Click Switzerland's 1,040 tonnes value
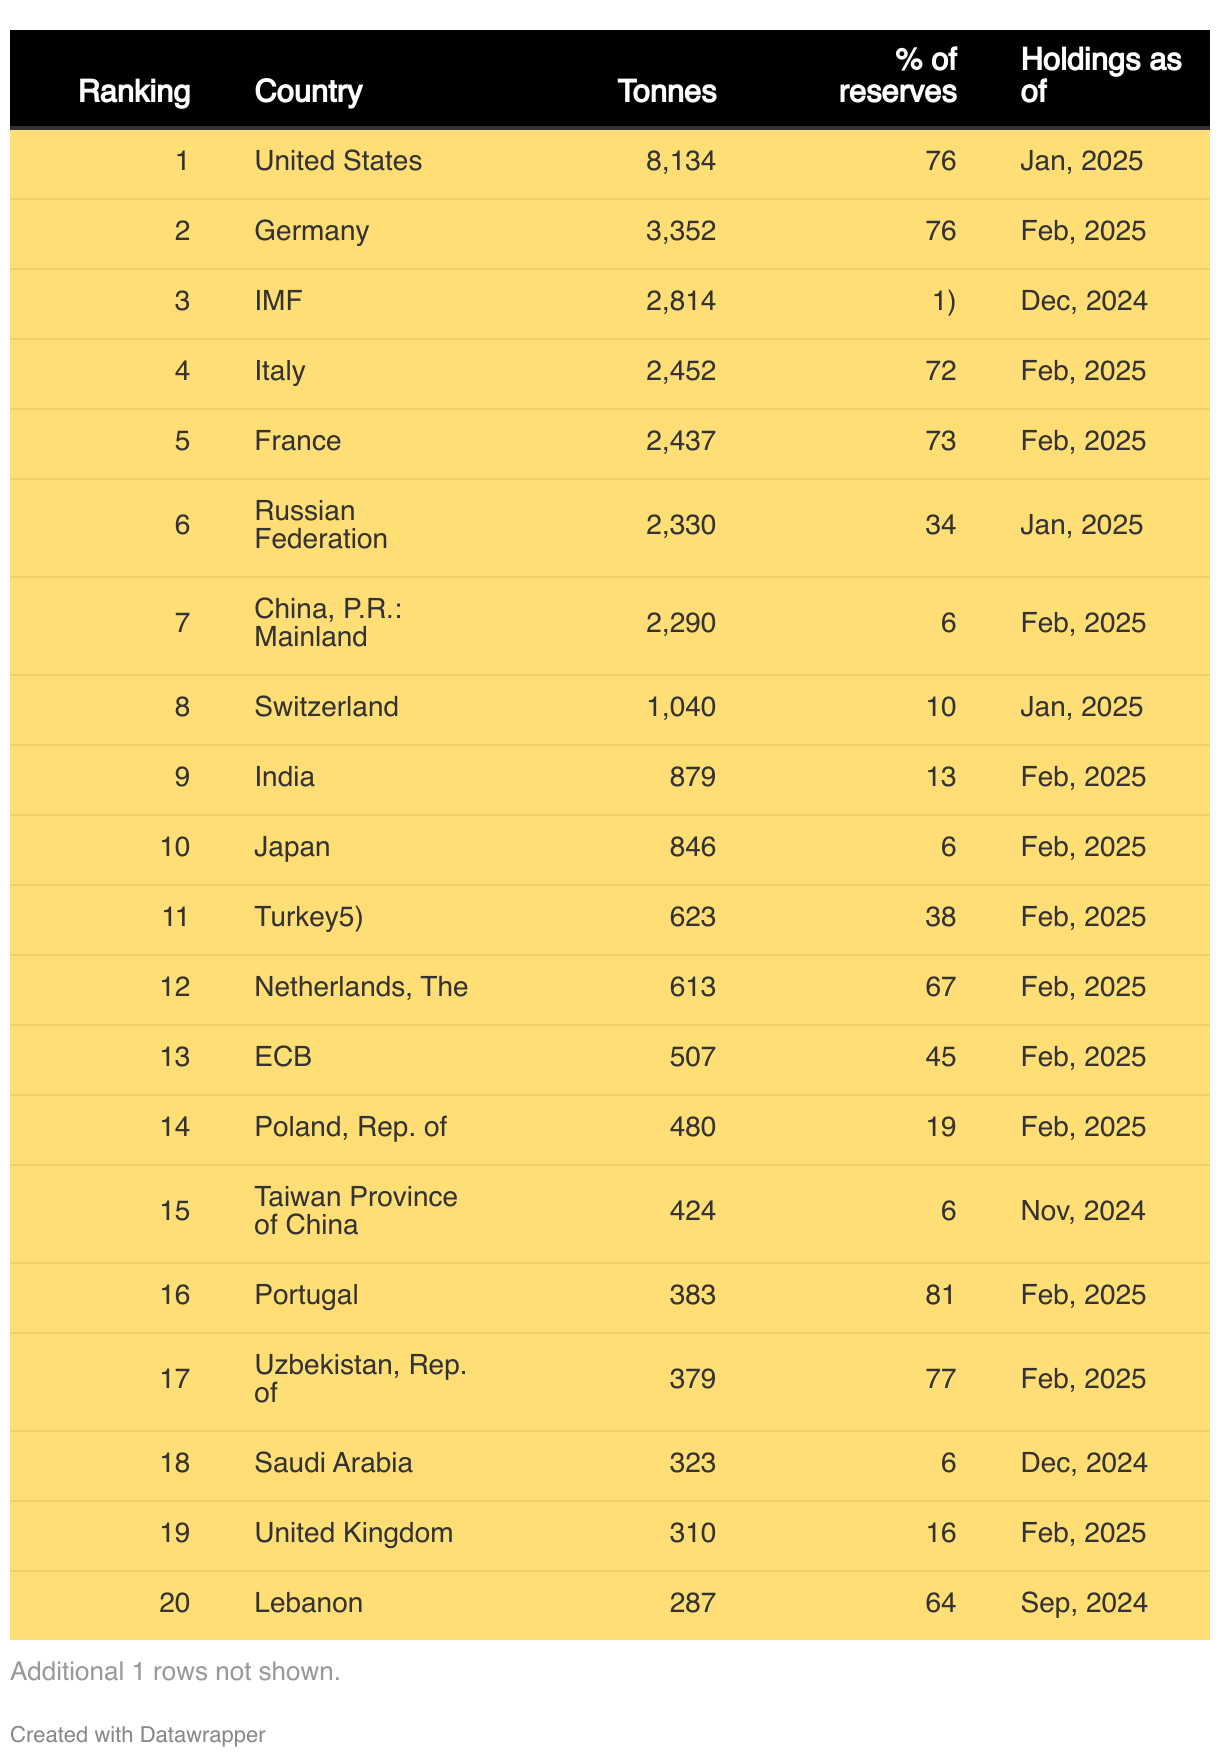The image size is (1220, 1758). [681, 707]
